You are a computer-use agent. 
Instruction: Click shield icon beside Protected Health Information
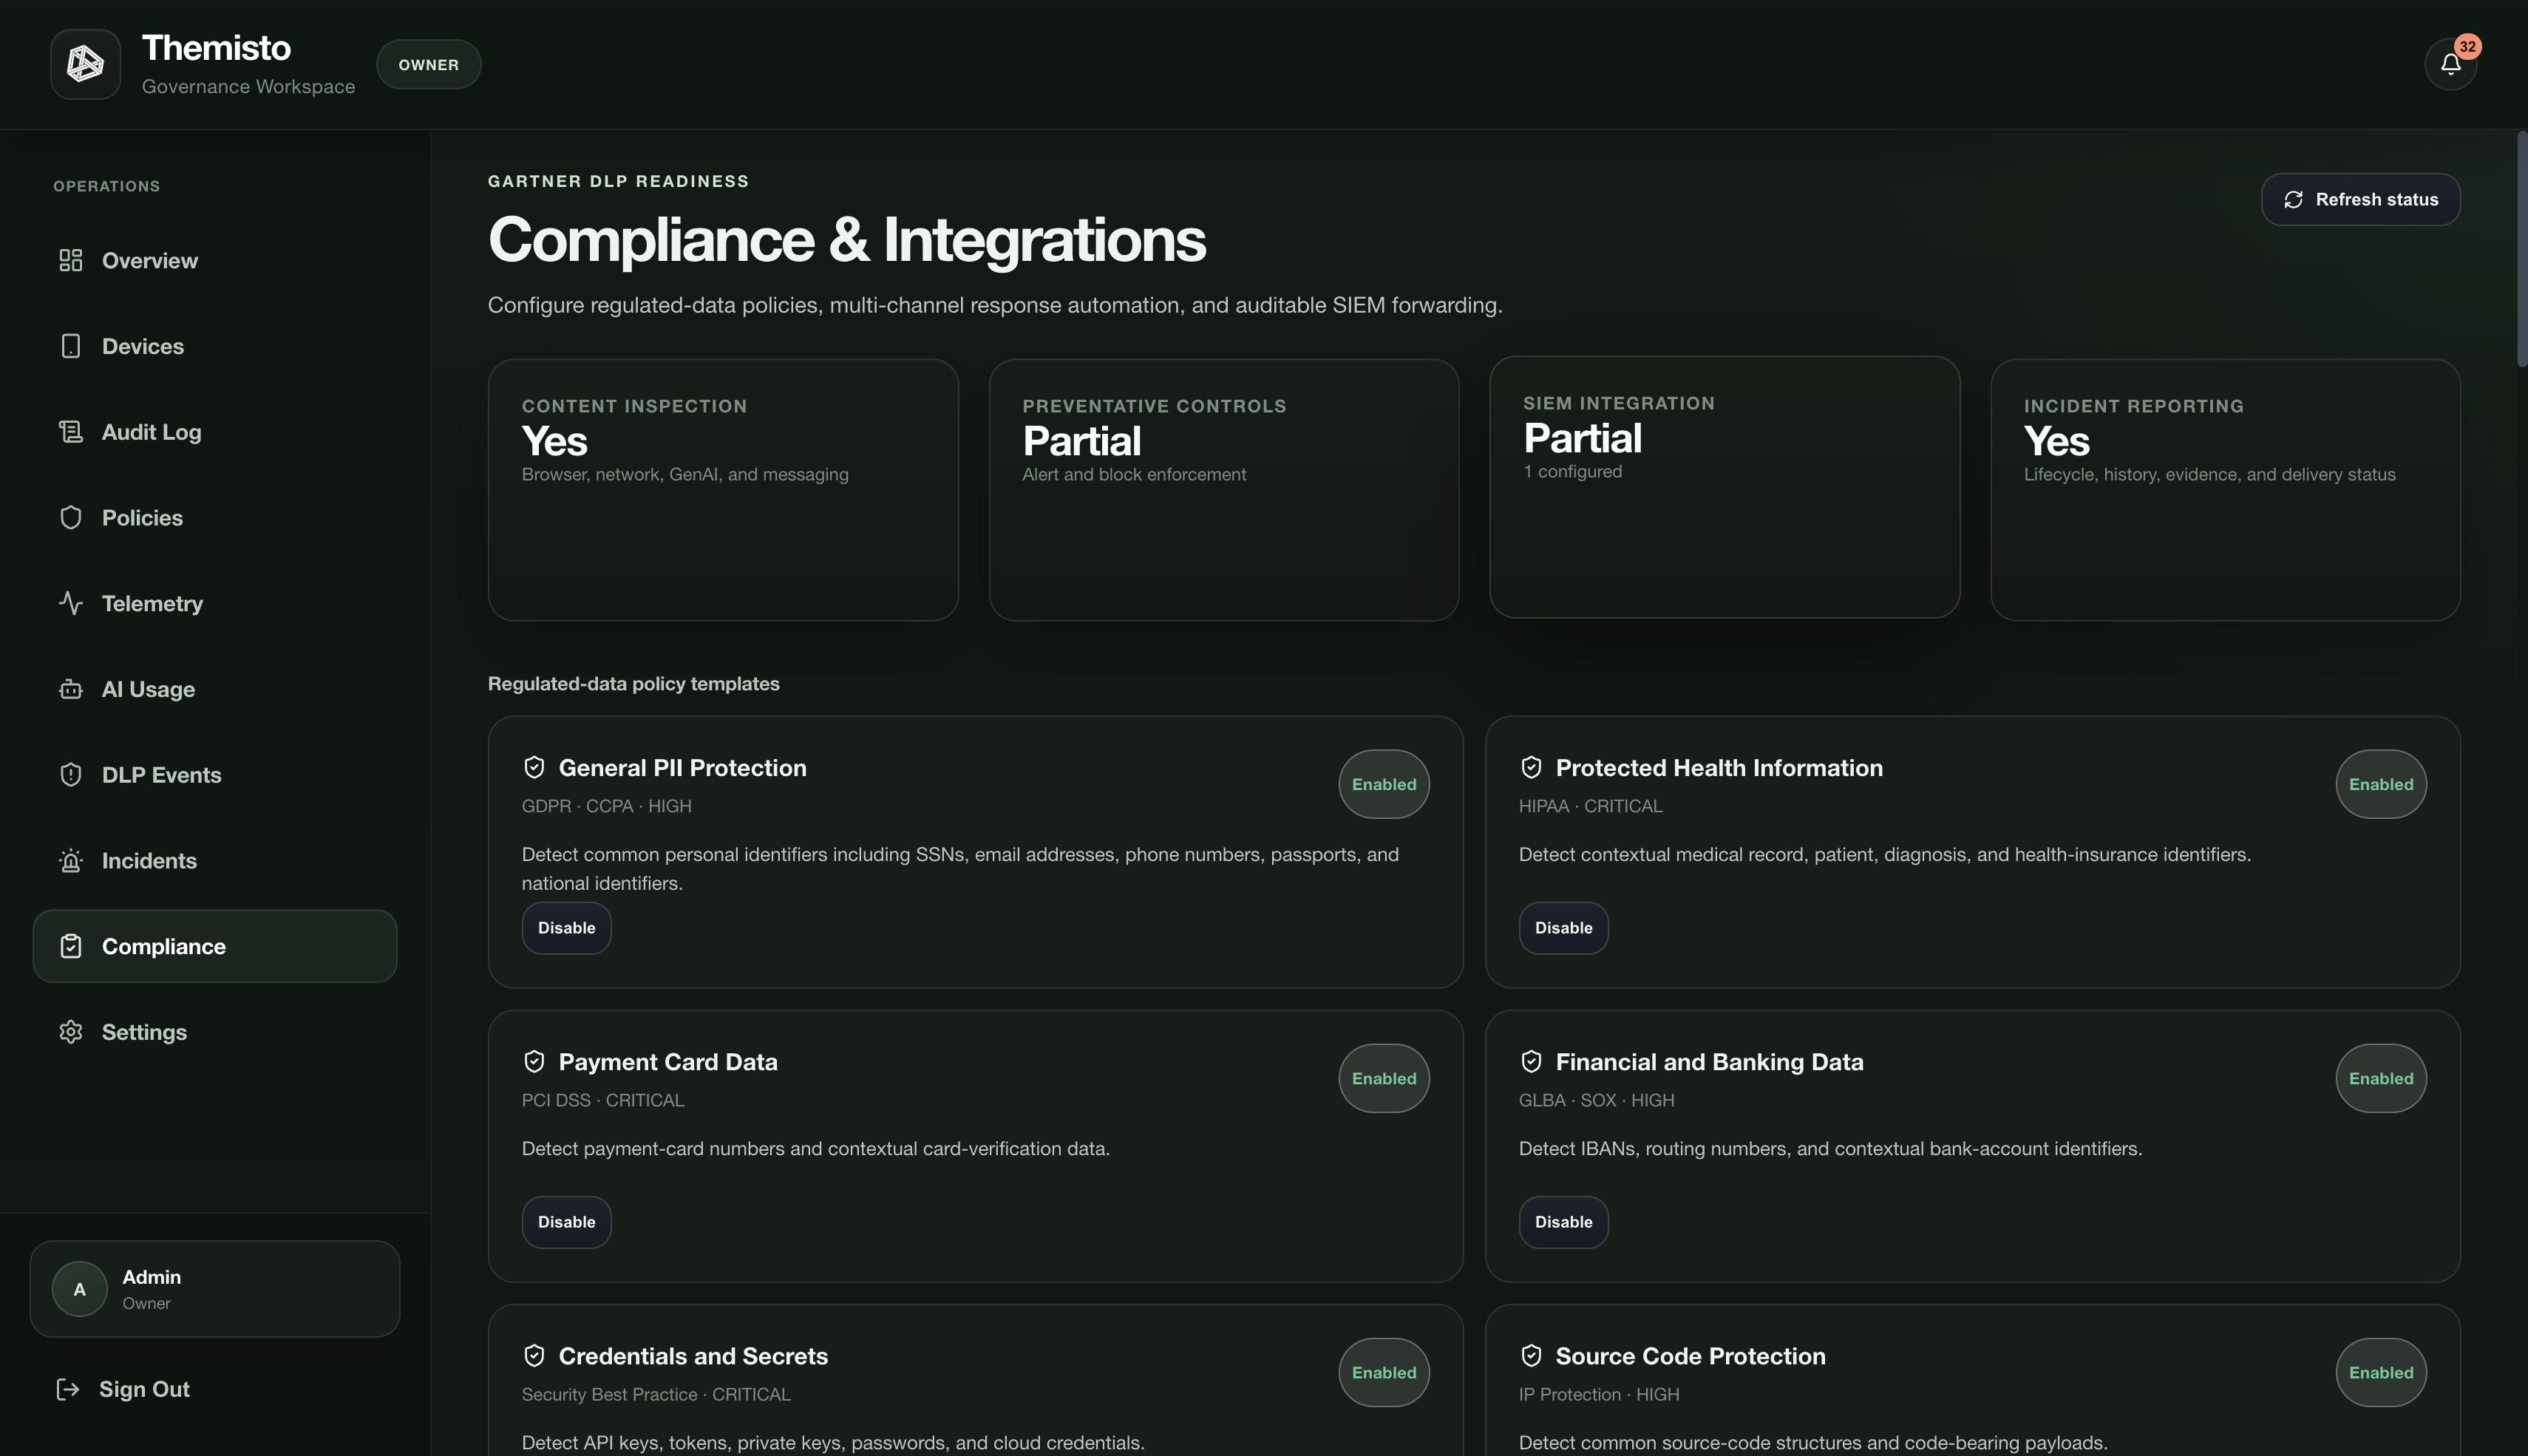tap(1531, 767)
